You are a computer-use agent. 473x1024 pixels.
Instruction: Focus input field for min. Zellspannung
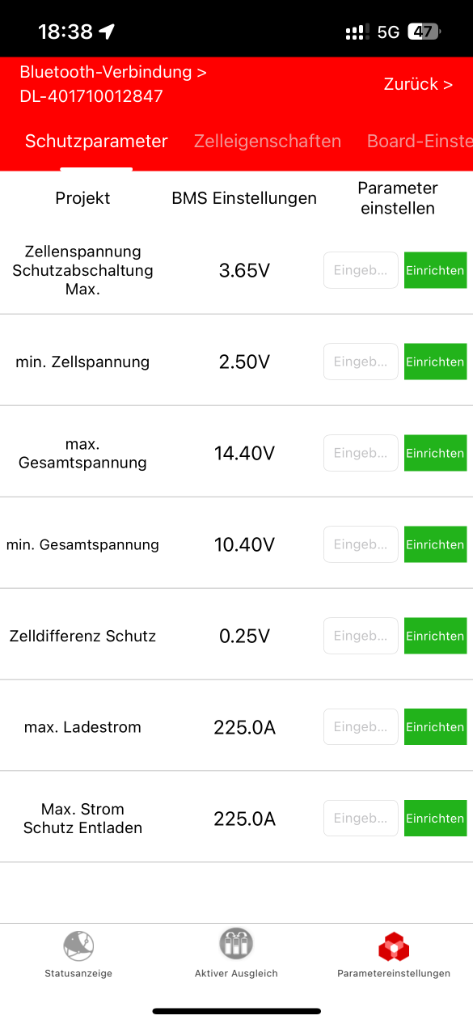(x=361, y=362)
